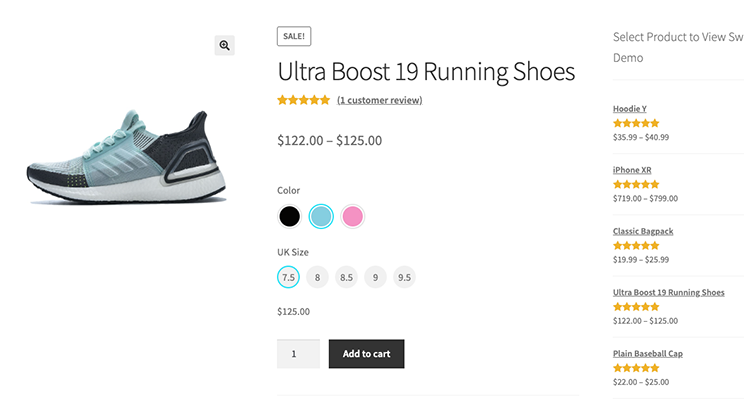Open the Hoodie Y product link
The image size is (744, 400).
(630, 109)
